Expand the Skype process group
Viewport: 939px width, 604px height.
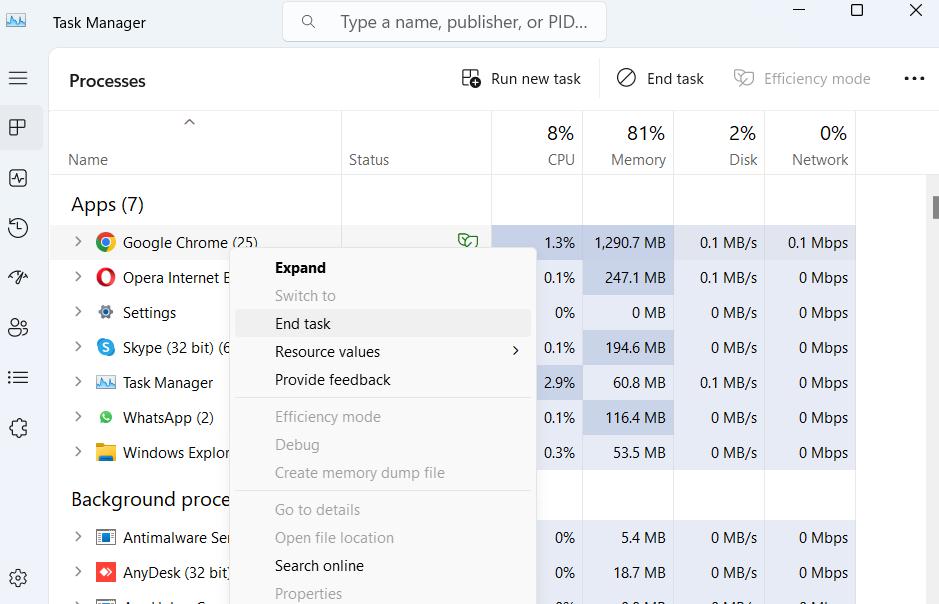[x=78, y=347]
